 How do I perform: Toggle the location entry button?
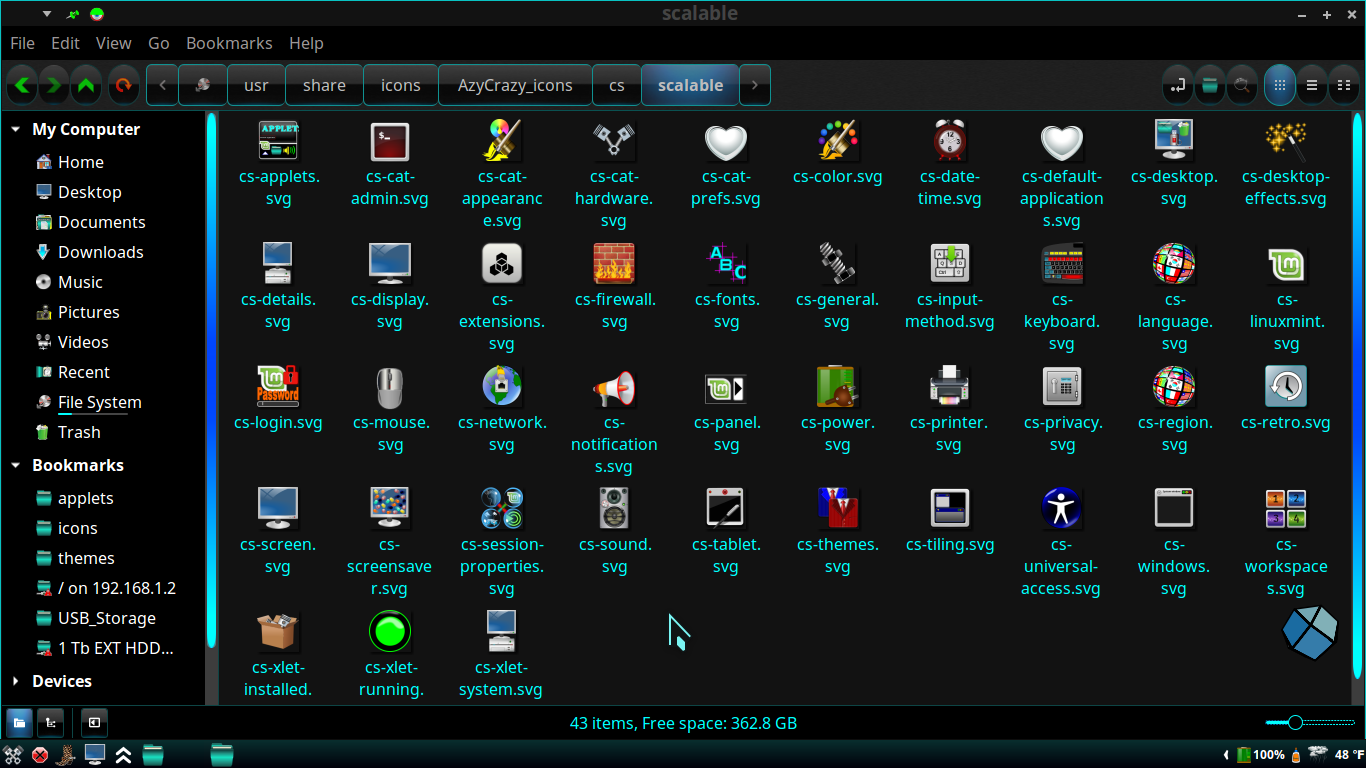click(x=1179, y=85)
